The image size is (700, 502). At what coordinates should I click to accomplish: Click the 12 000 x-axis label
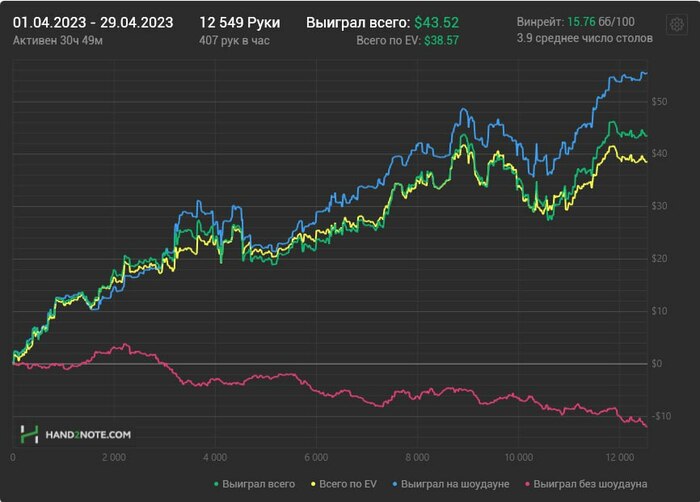620,457
